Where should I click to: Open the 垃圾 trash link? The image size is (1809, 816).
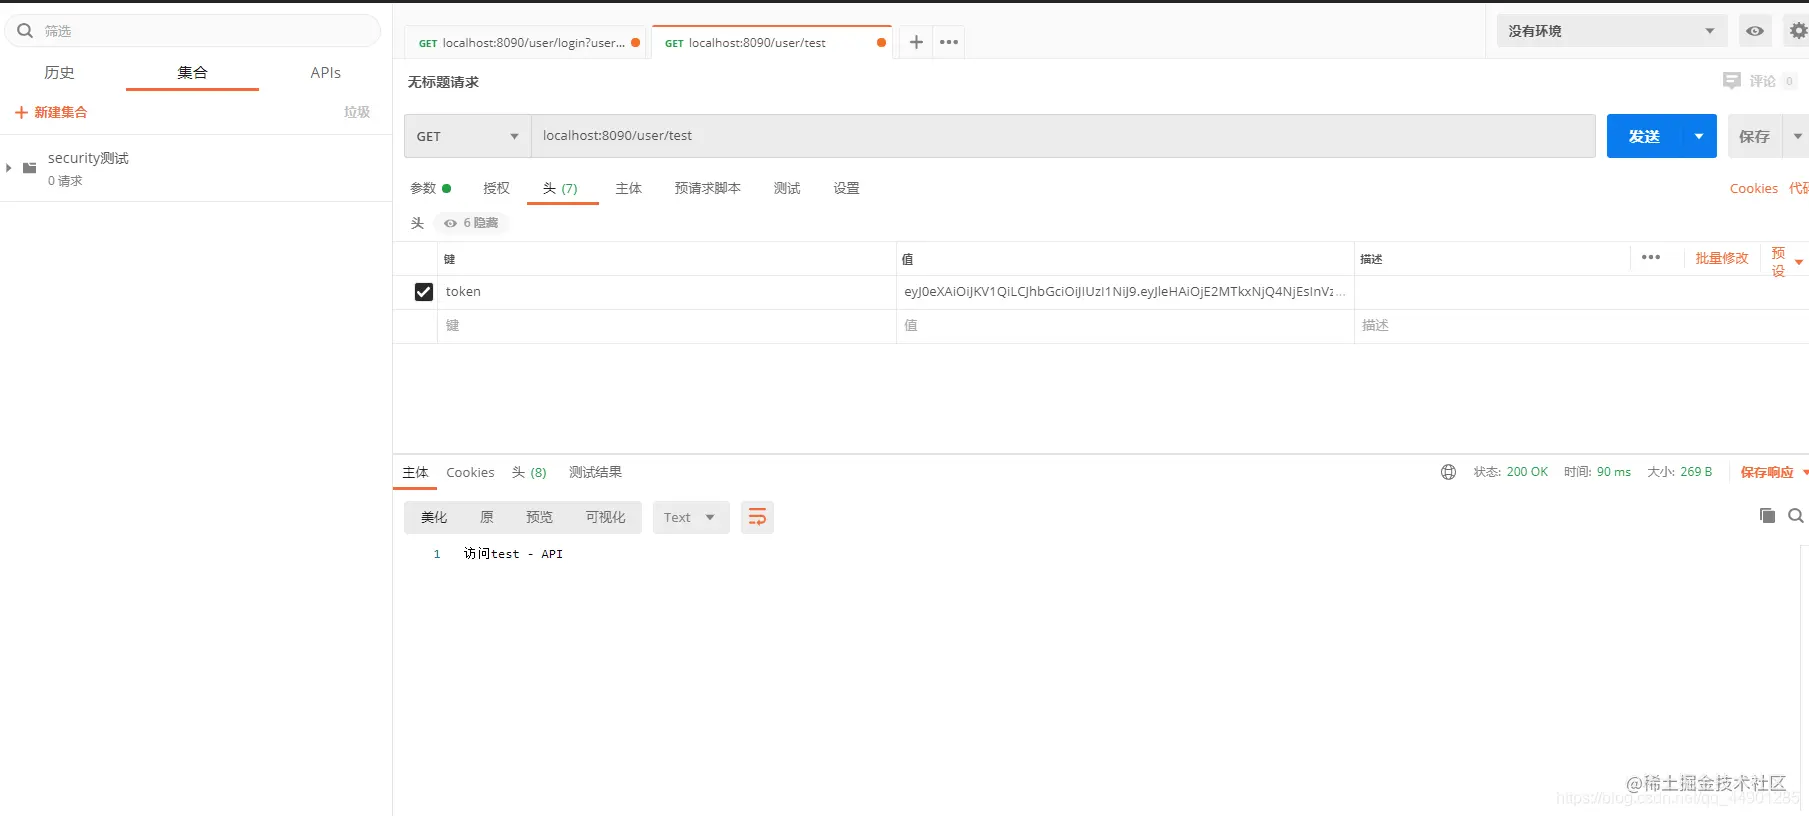(357, 113)
